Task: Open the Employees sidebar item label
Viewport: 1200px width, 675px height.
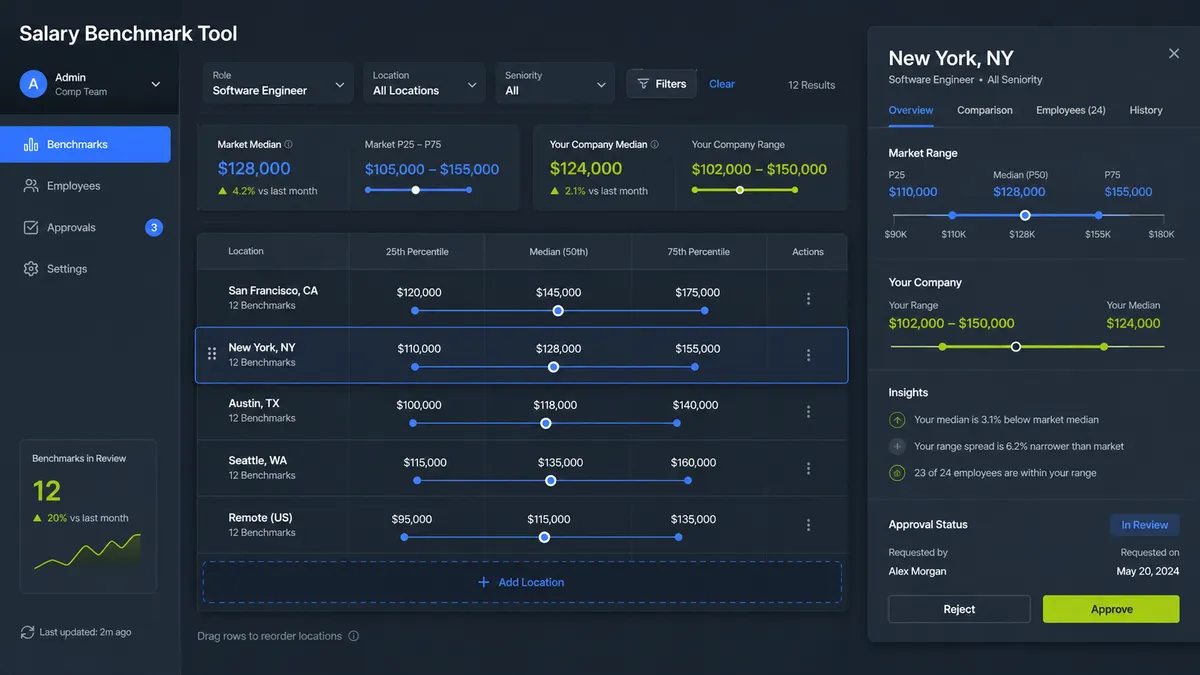Action: coord(74,186)
